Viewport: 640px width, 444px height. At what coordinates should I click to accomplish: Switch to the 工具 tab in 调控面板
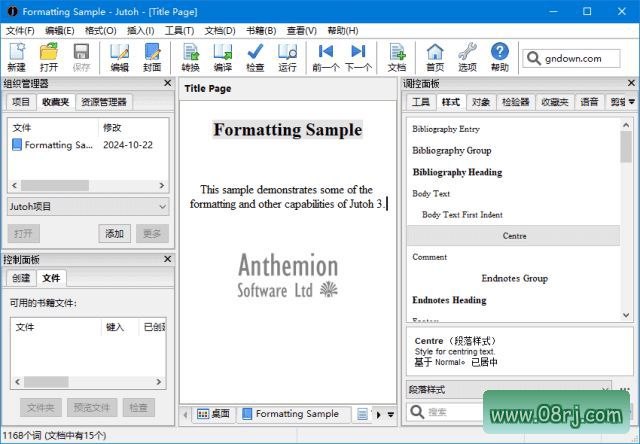420,102
